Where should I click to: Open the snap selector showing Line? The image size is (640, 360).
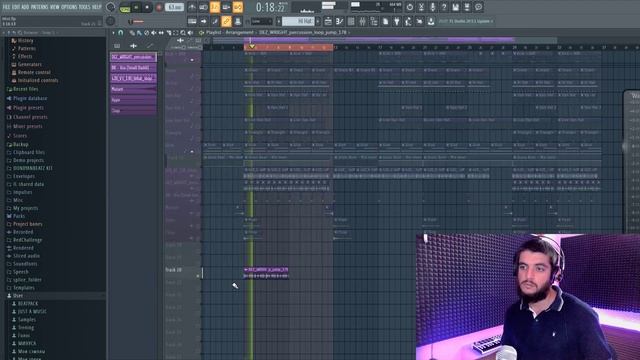(261, 21)
